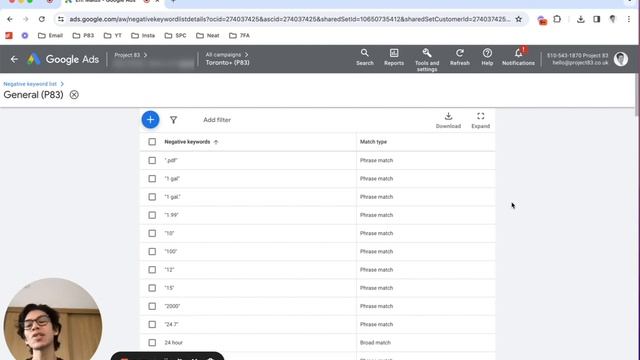
Task: Open browser downloads icon
Action: click(x=580, y=19)
